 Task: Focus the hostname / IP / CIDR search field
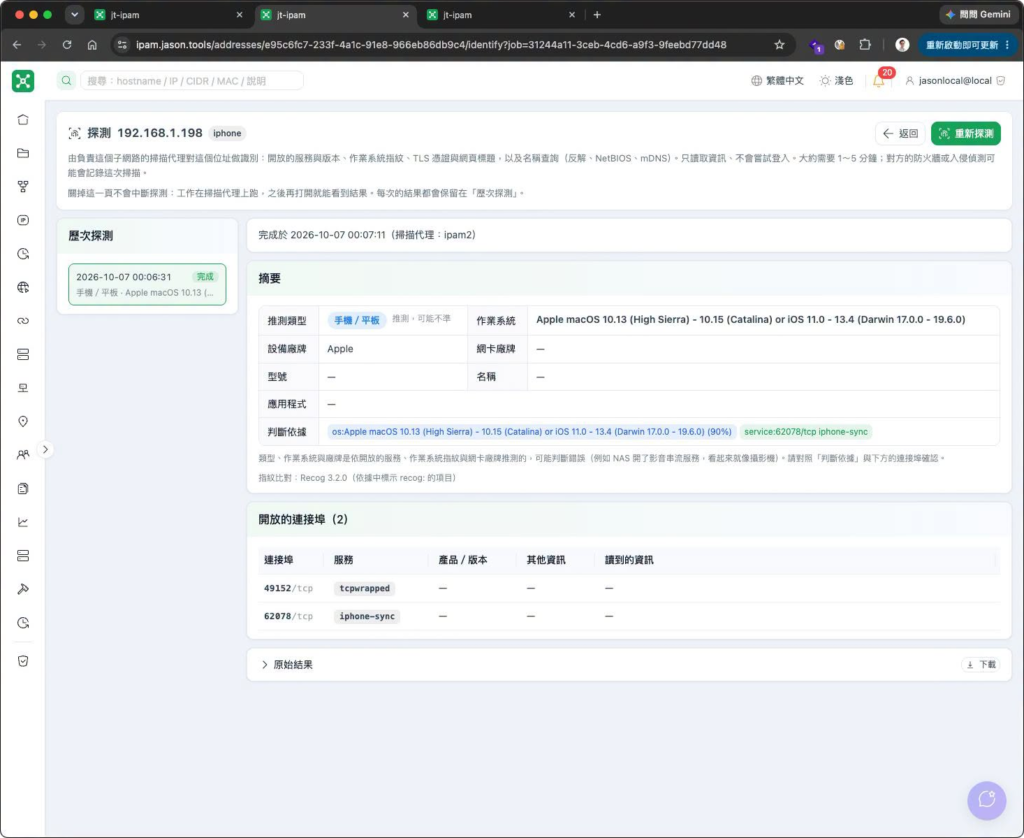click(x=191, y=81)
